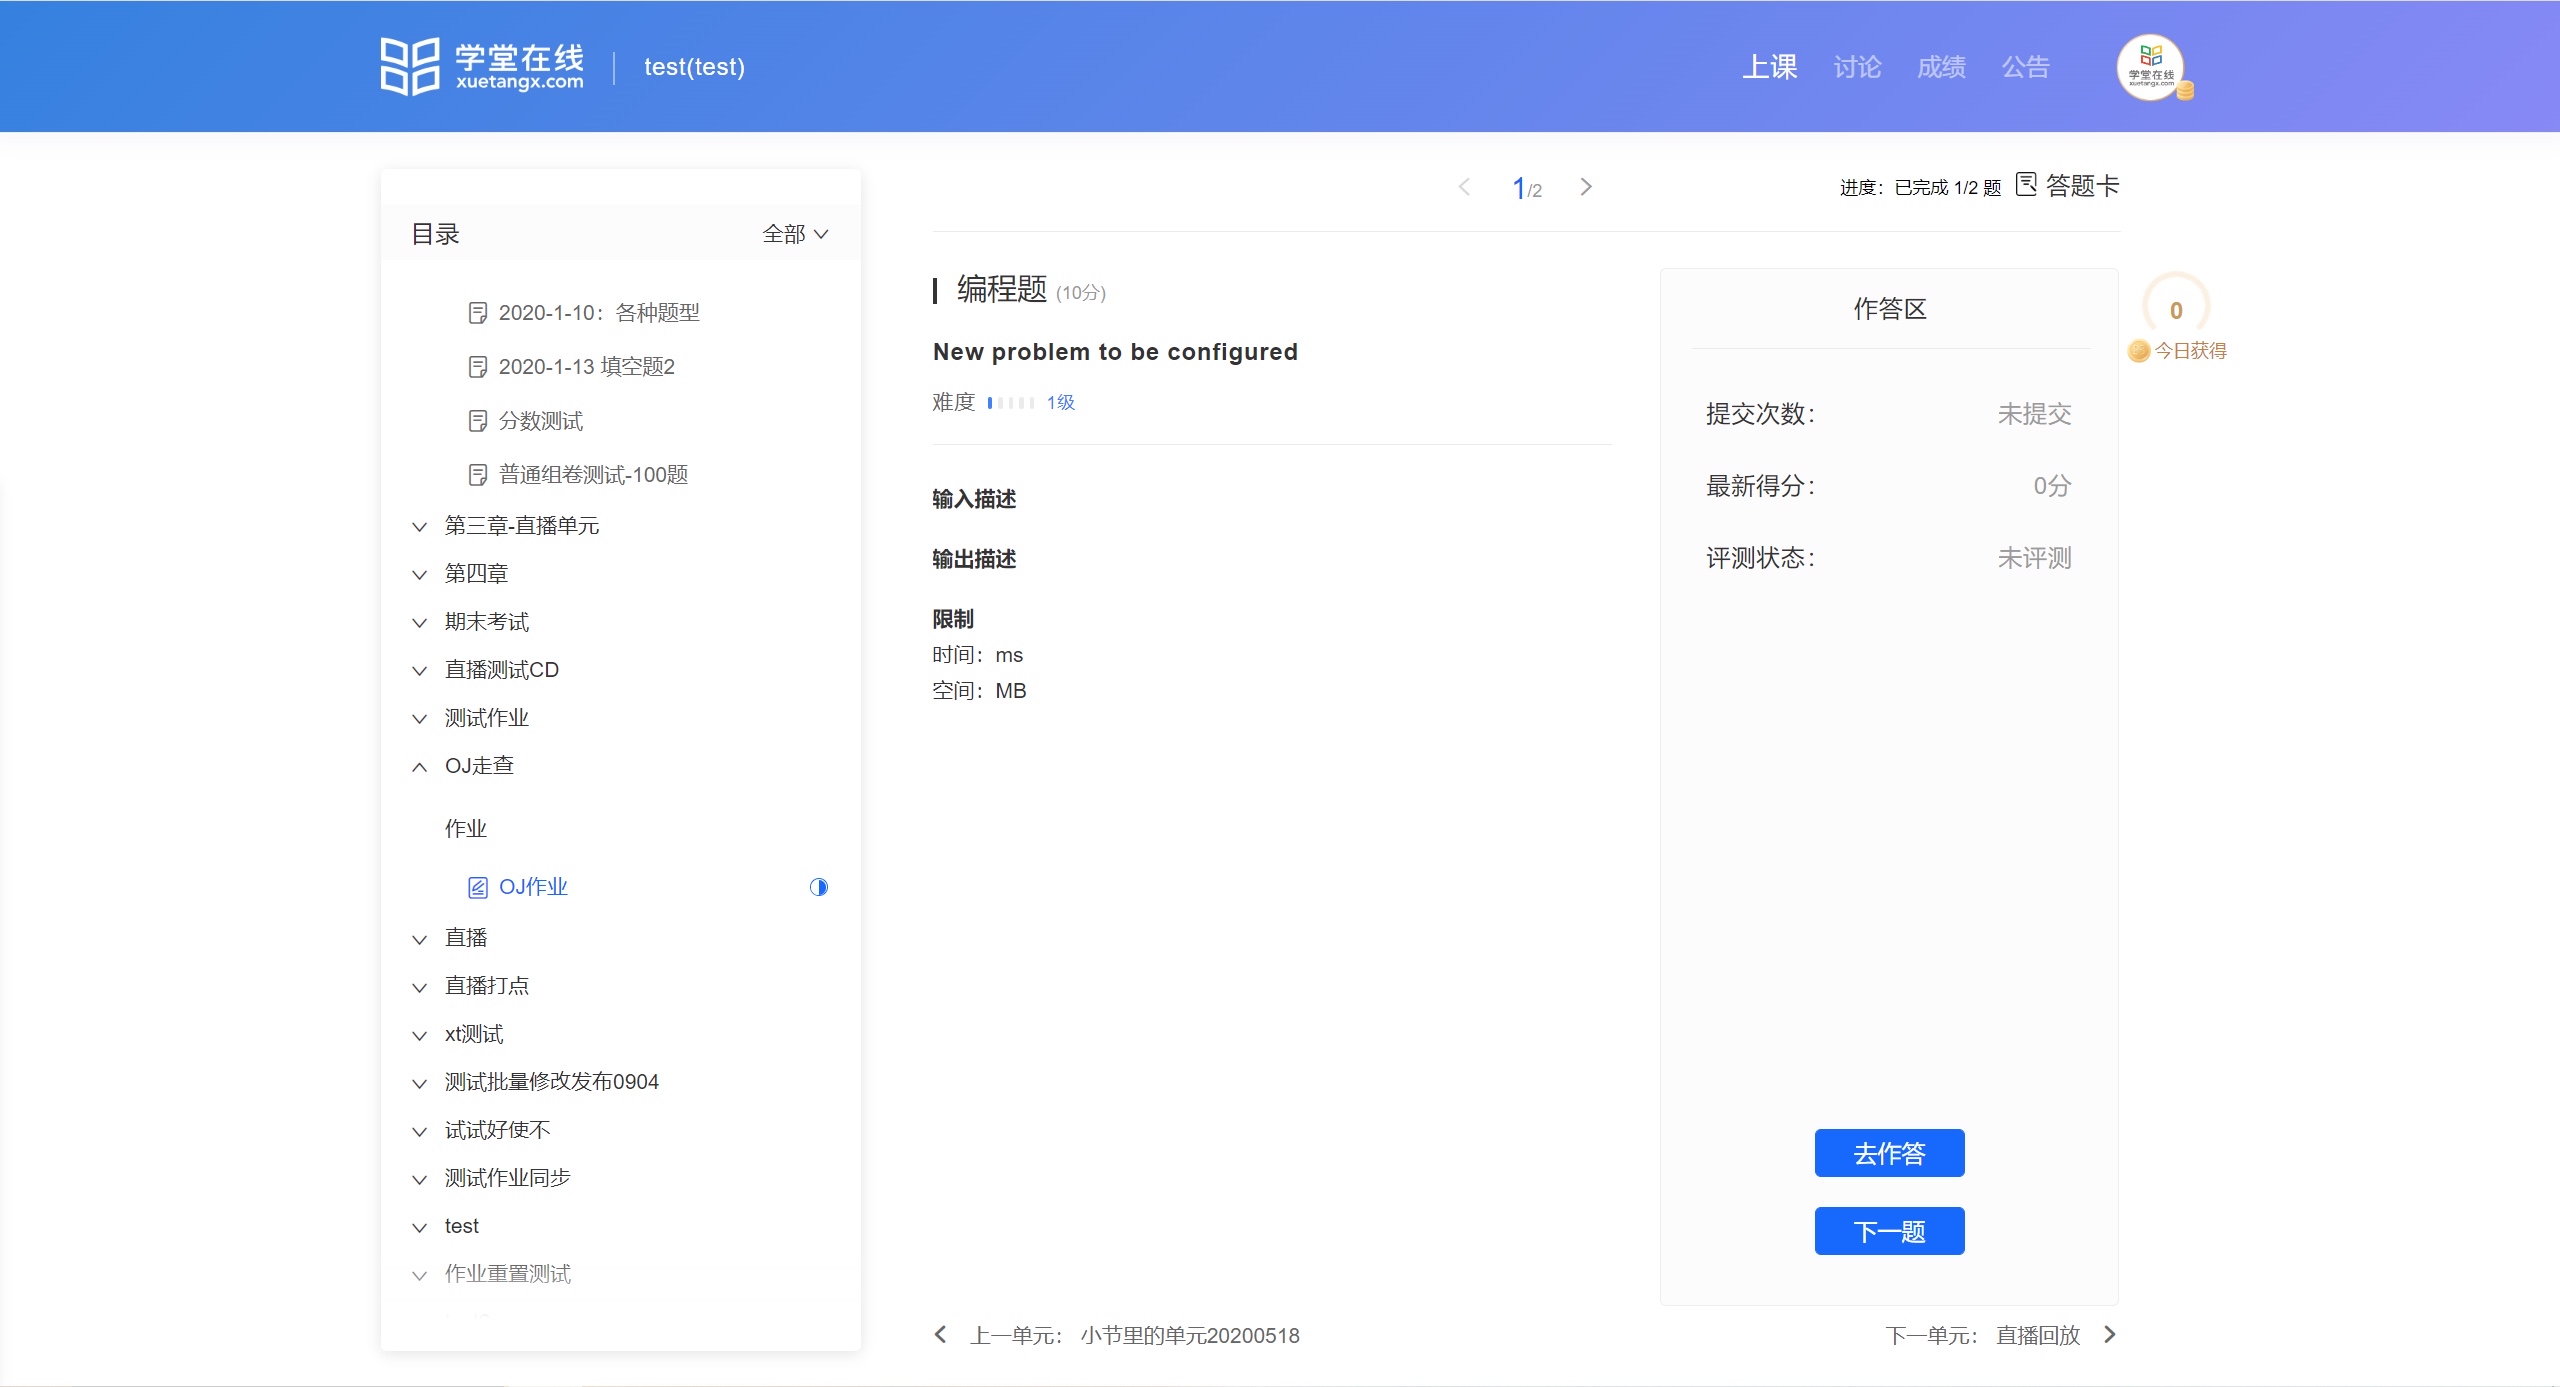This screenshot has height=1387, width=2560.
Task: Click the xuetangx.com logo
Action: click(482, 67)
